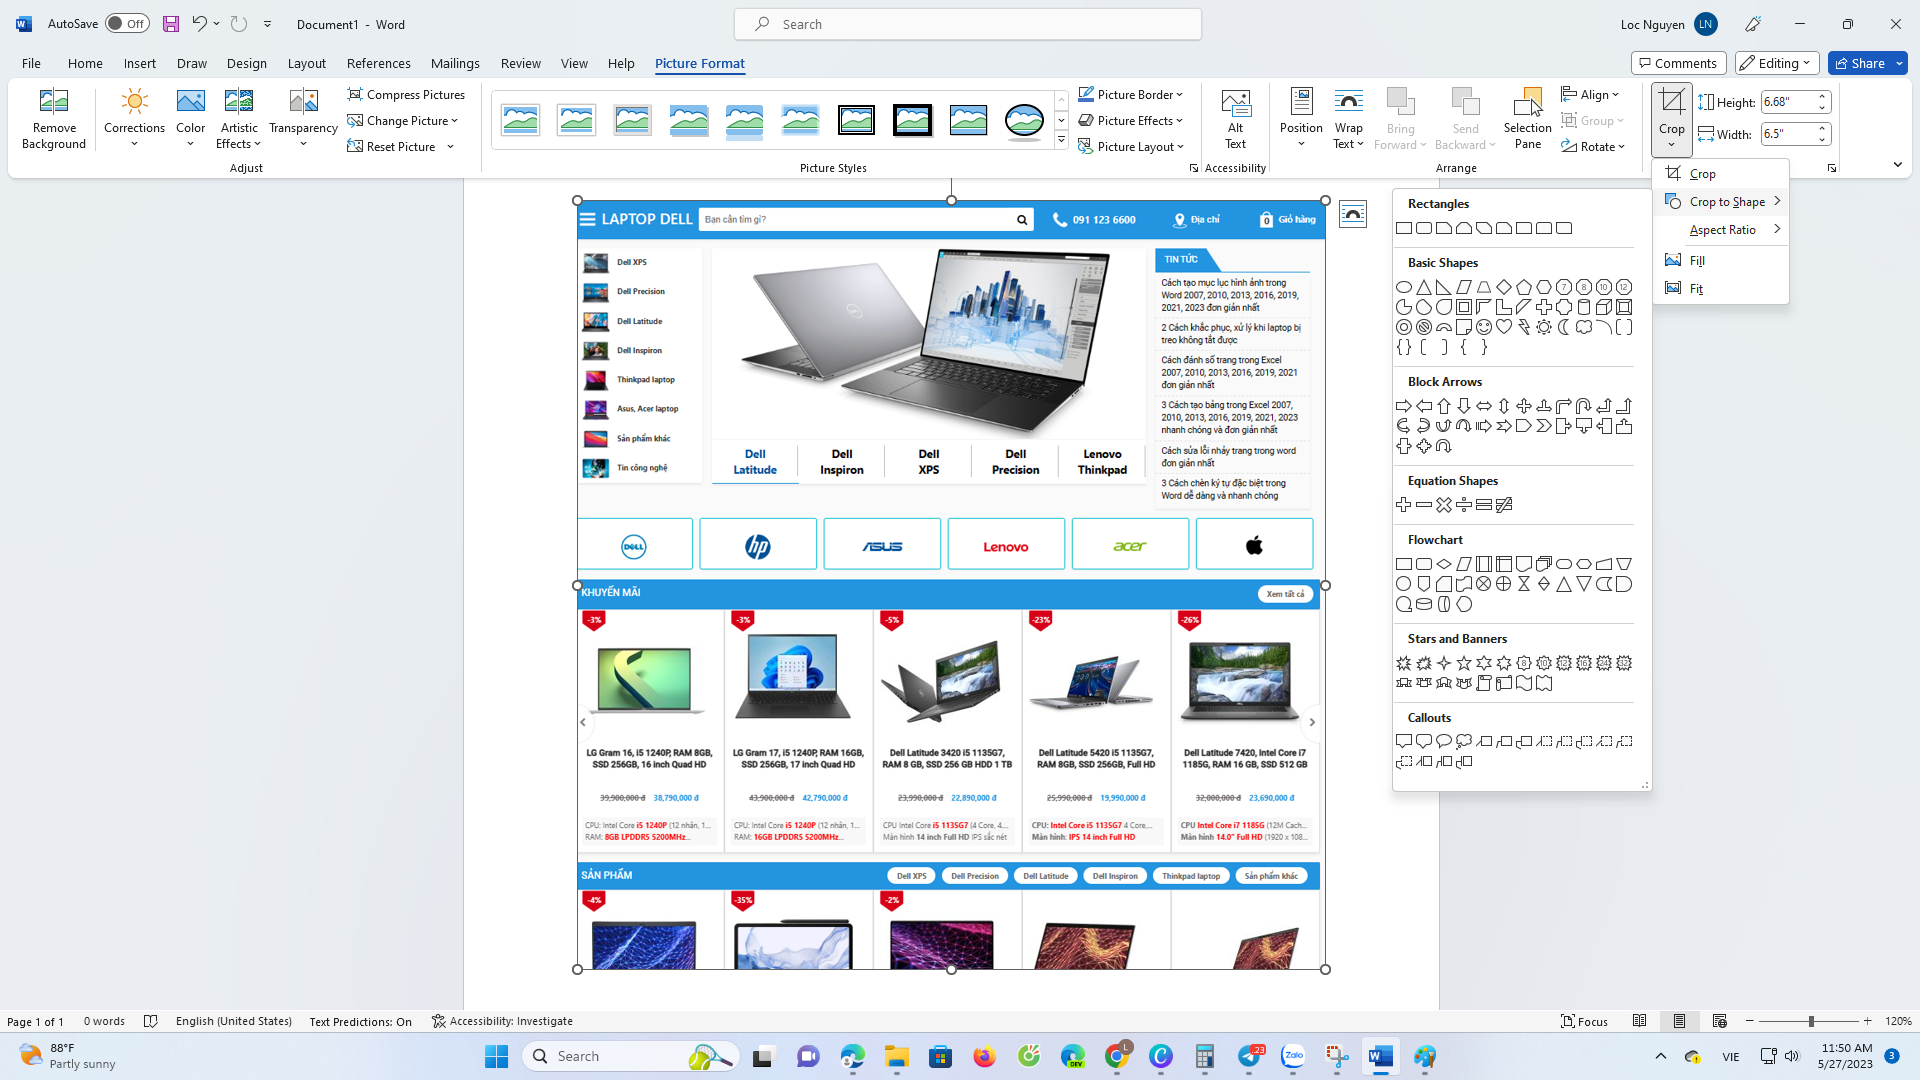Choose the Cloud thought bubble callout
Viewport: 1920px width, 1080px height.
pyautogui.click(x=1464, y=742)
